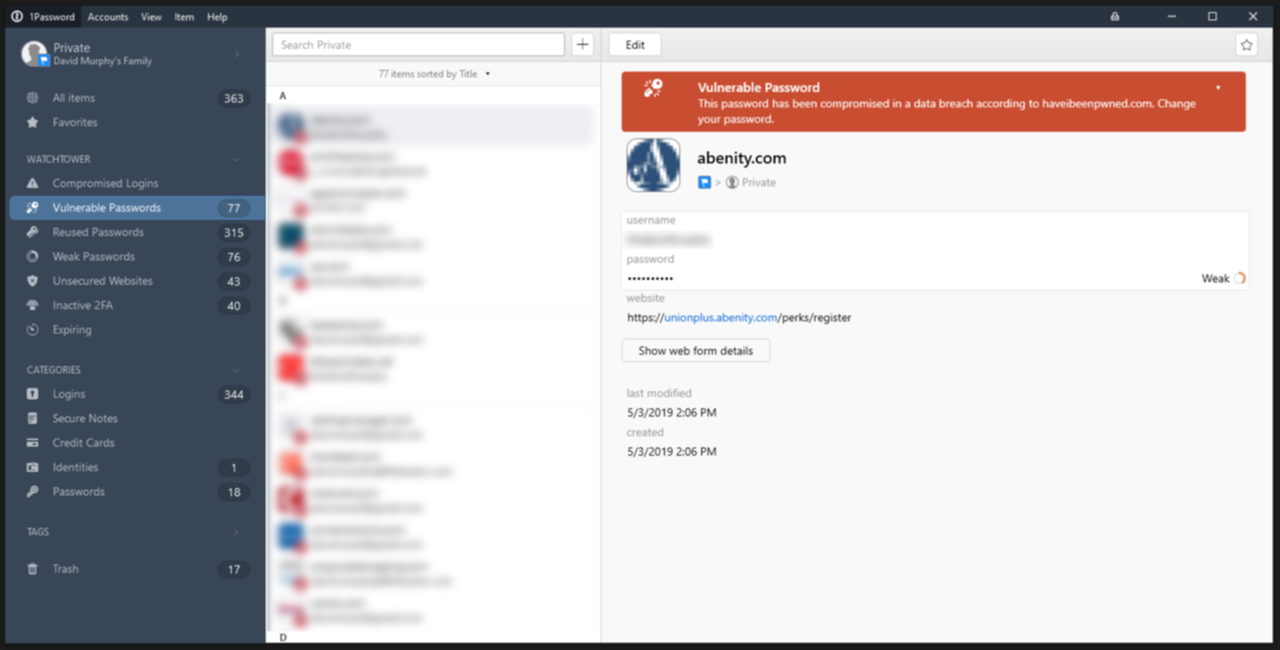Click the plus button to add item
Screen dimensions: 1280x650
coord(583,45)
